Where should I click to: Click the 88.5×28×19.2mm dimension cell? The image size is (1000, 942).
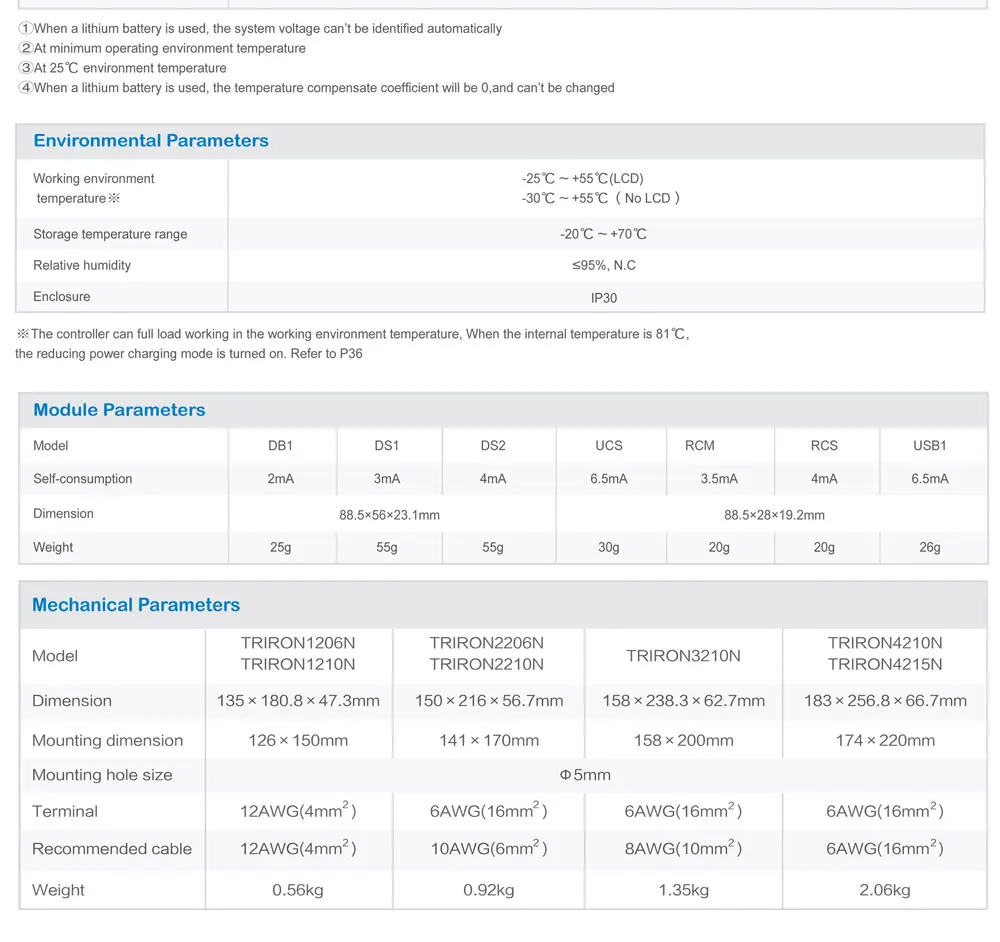(x=774, y=515)
